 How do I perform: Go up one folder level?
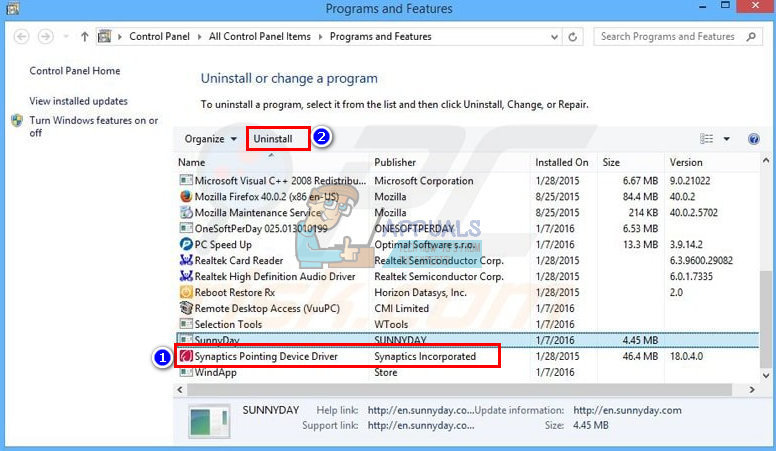[x=85, y=37]
